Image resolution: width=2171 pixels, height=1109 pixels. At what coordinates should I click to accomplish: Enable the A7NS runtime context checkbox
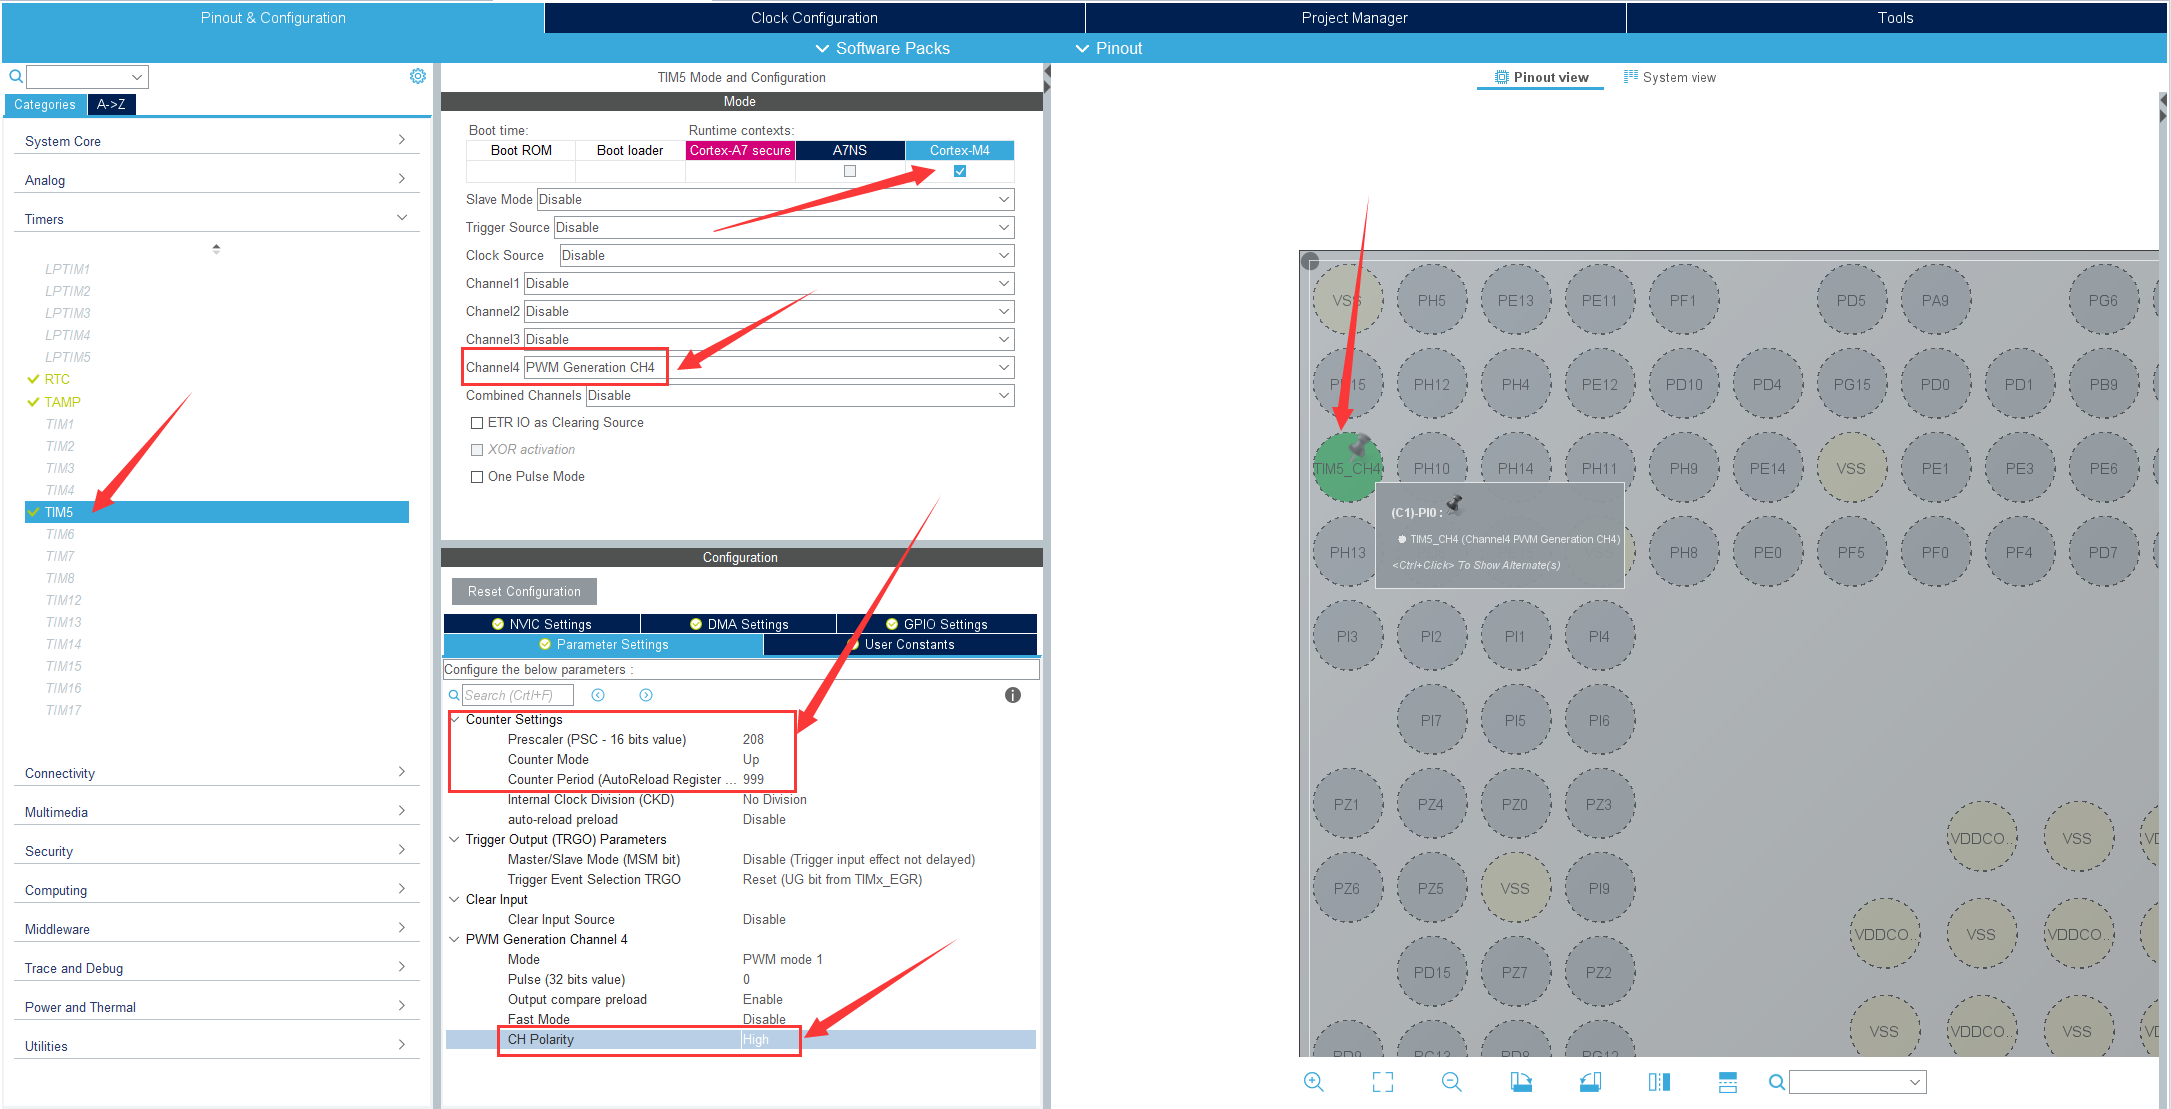tap(850, 171)
